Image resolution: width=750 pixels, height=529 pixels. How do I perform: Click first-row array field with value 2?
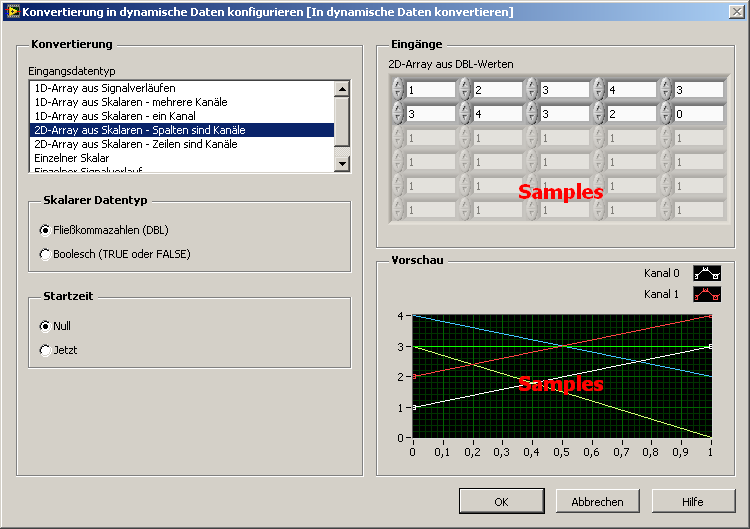click(x=498, y=90)
